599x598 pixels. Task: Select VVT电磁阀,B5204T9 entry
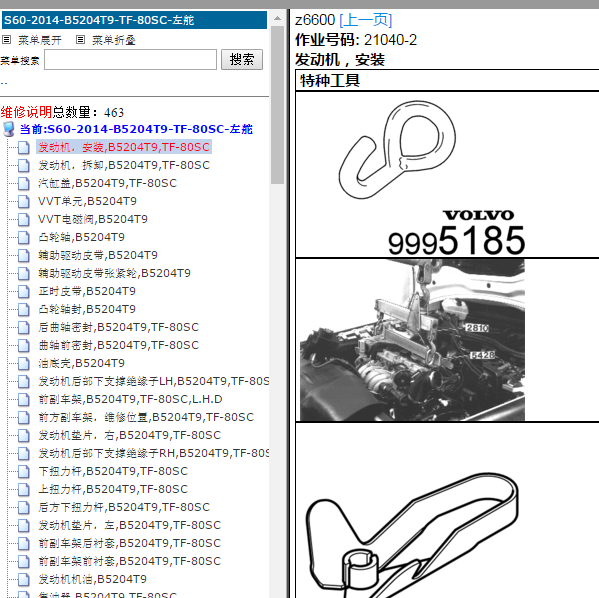tap(92, 219)
